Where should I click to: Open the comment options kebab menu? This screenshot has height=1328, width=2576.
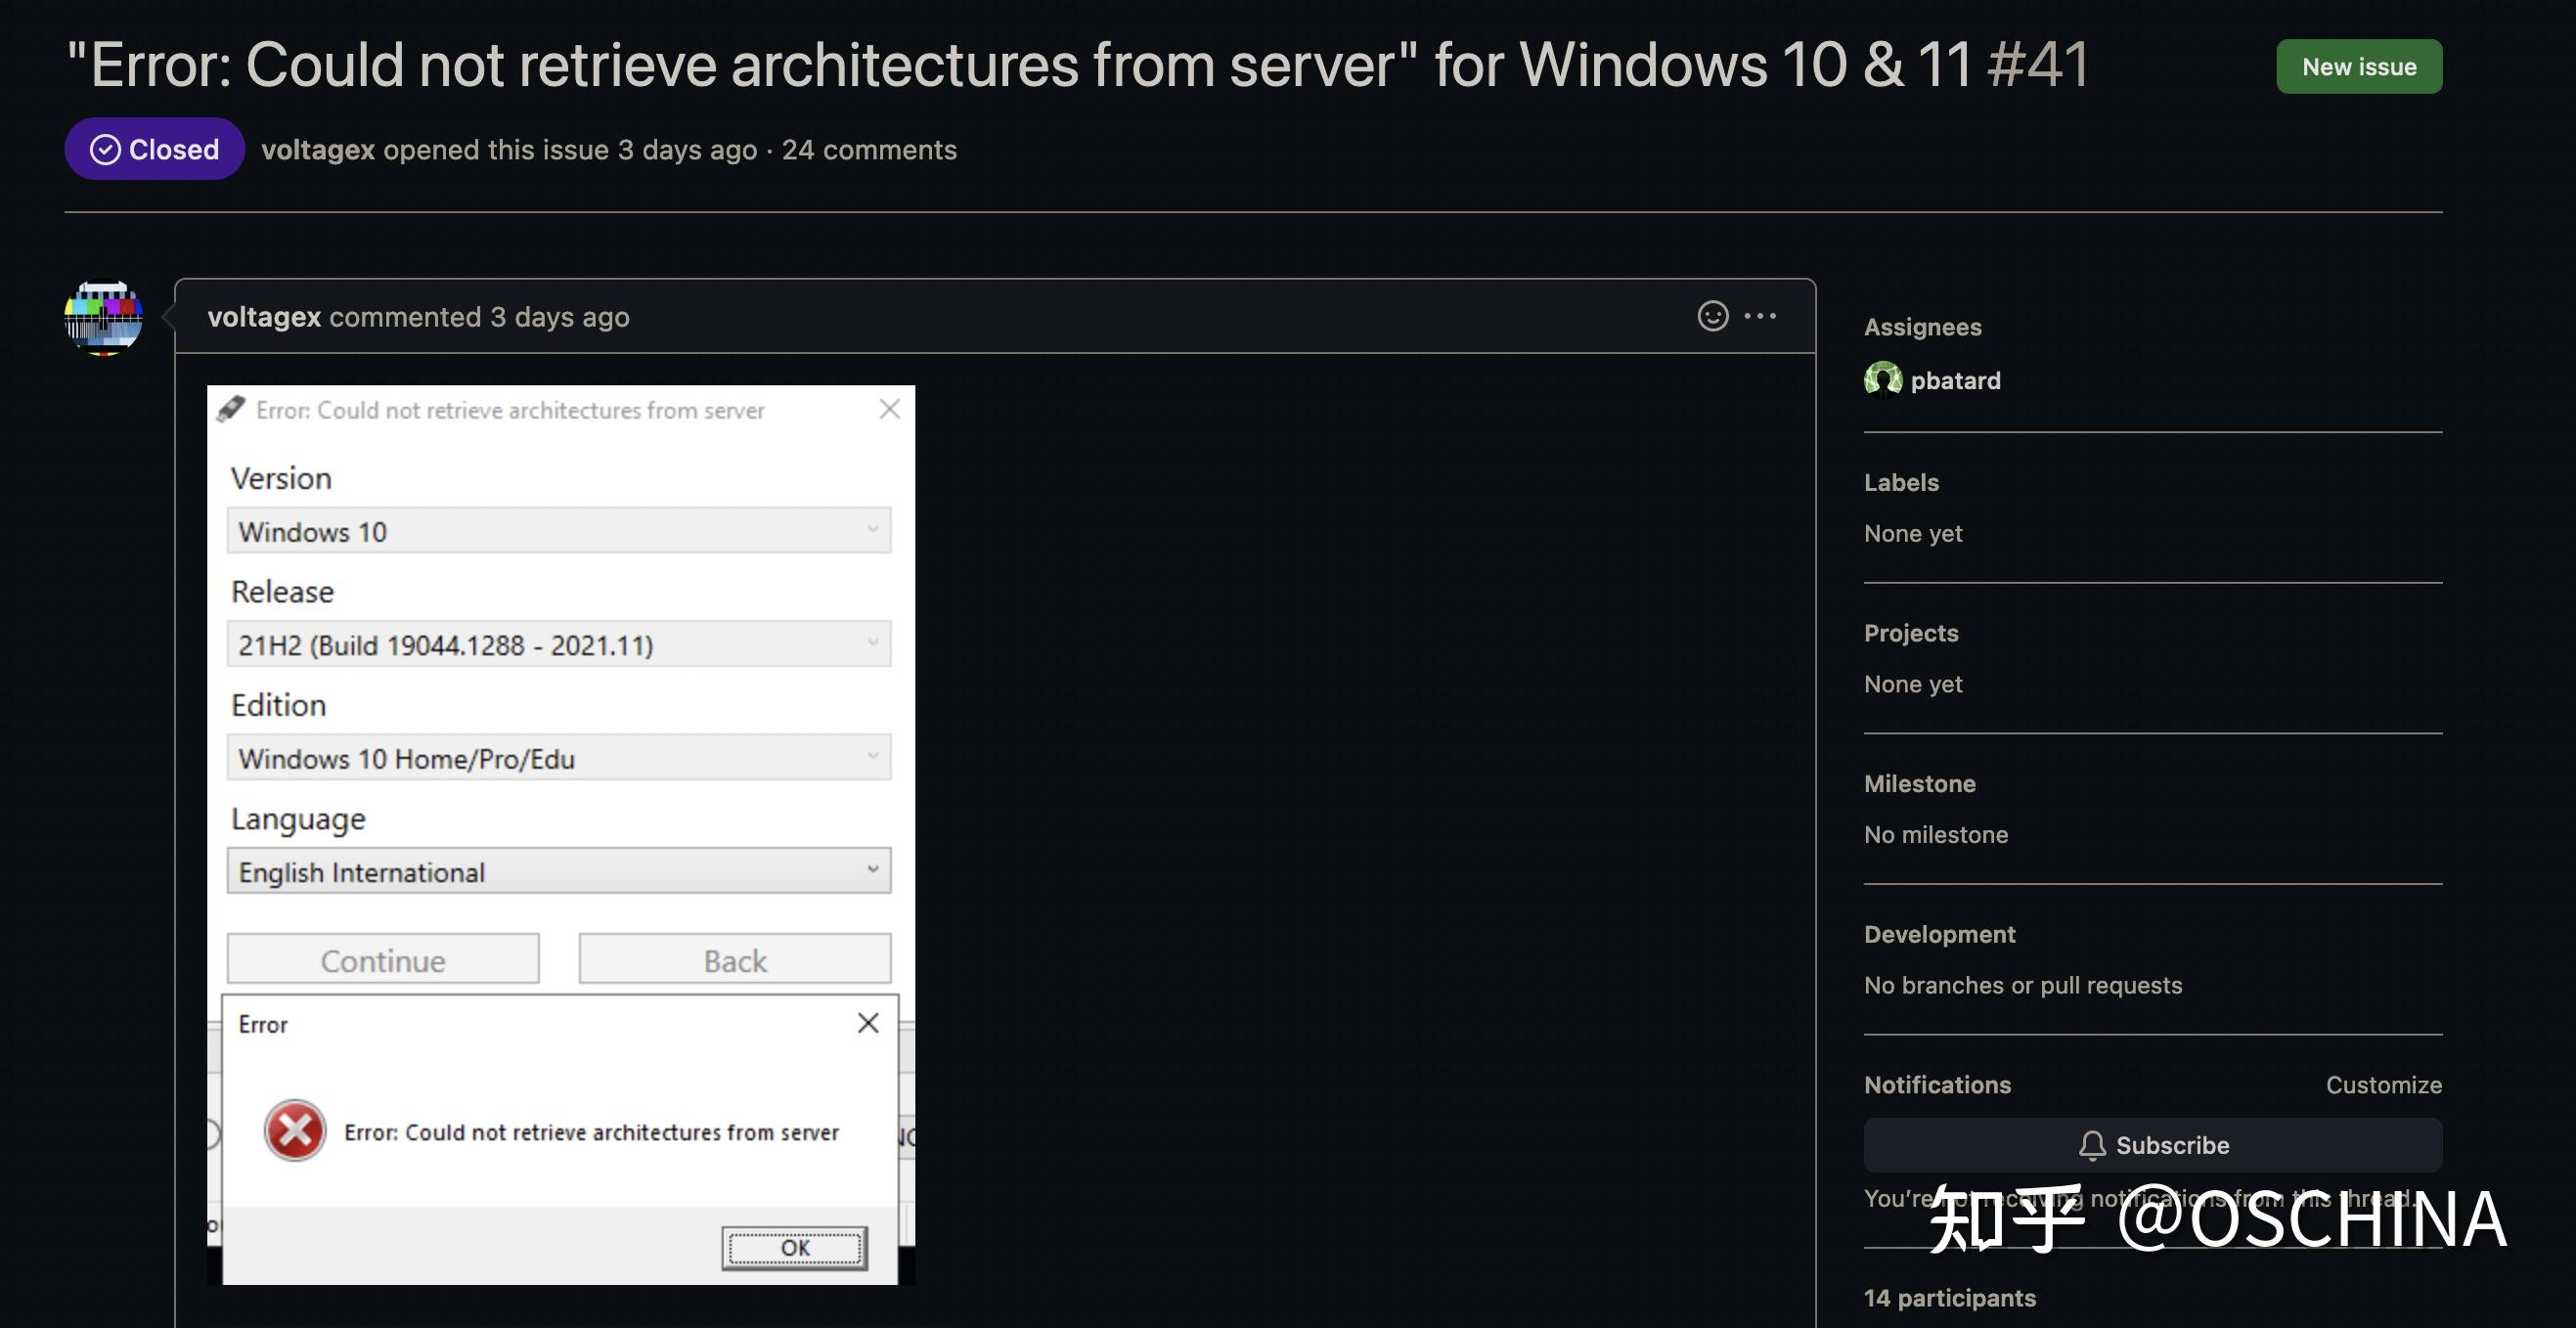tap(1761, 316)
